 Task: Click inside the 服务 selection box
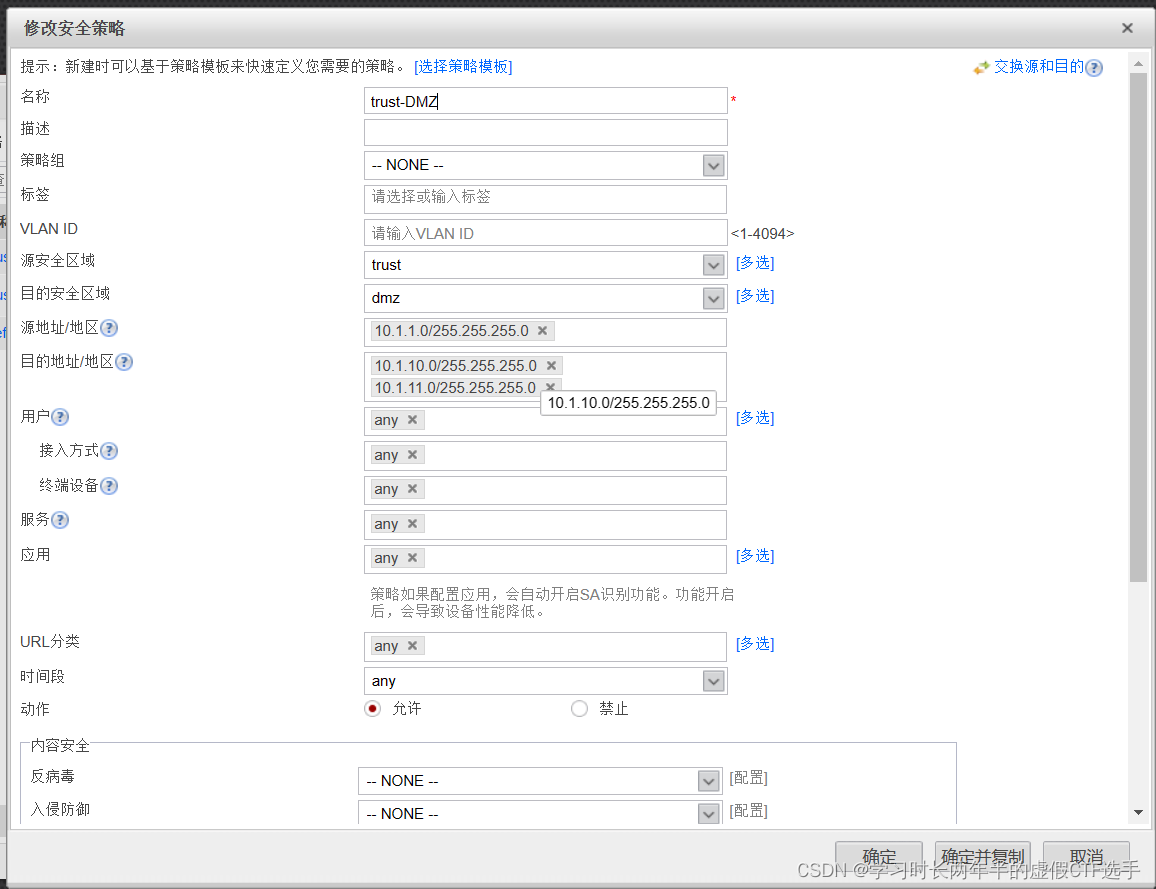(x=546, y=525)
